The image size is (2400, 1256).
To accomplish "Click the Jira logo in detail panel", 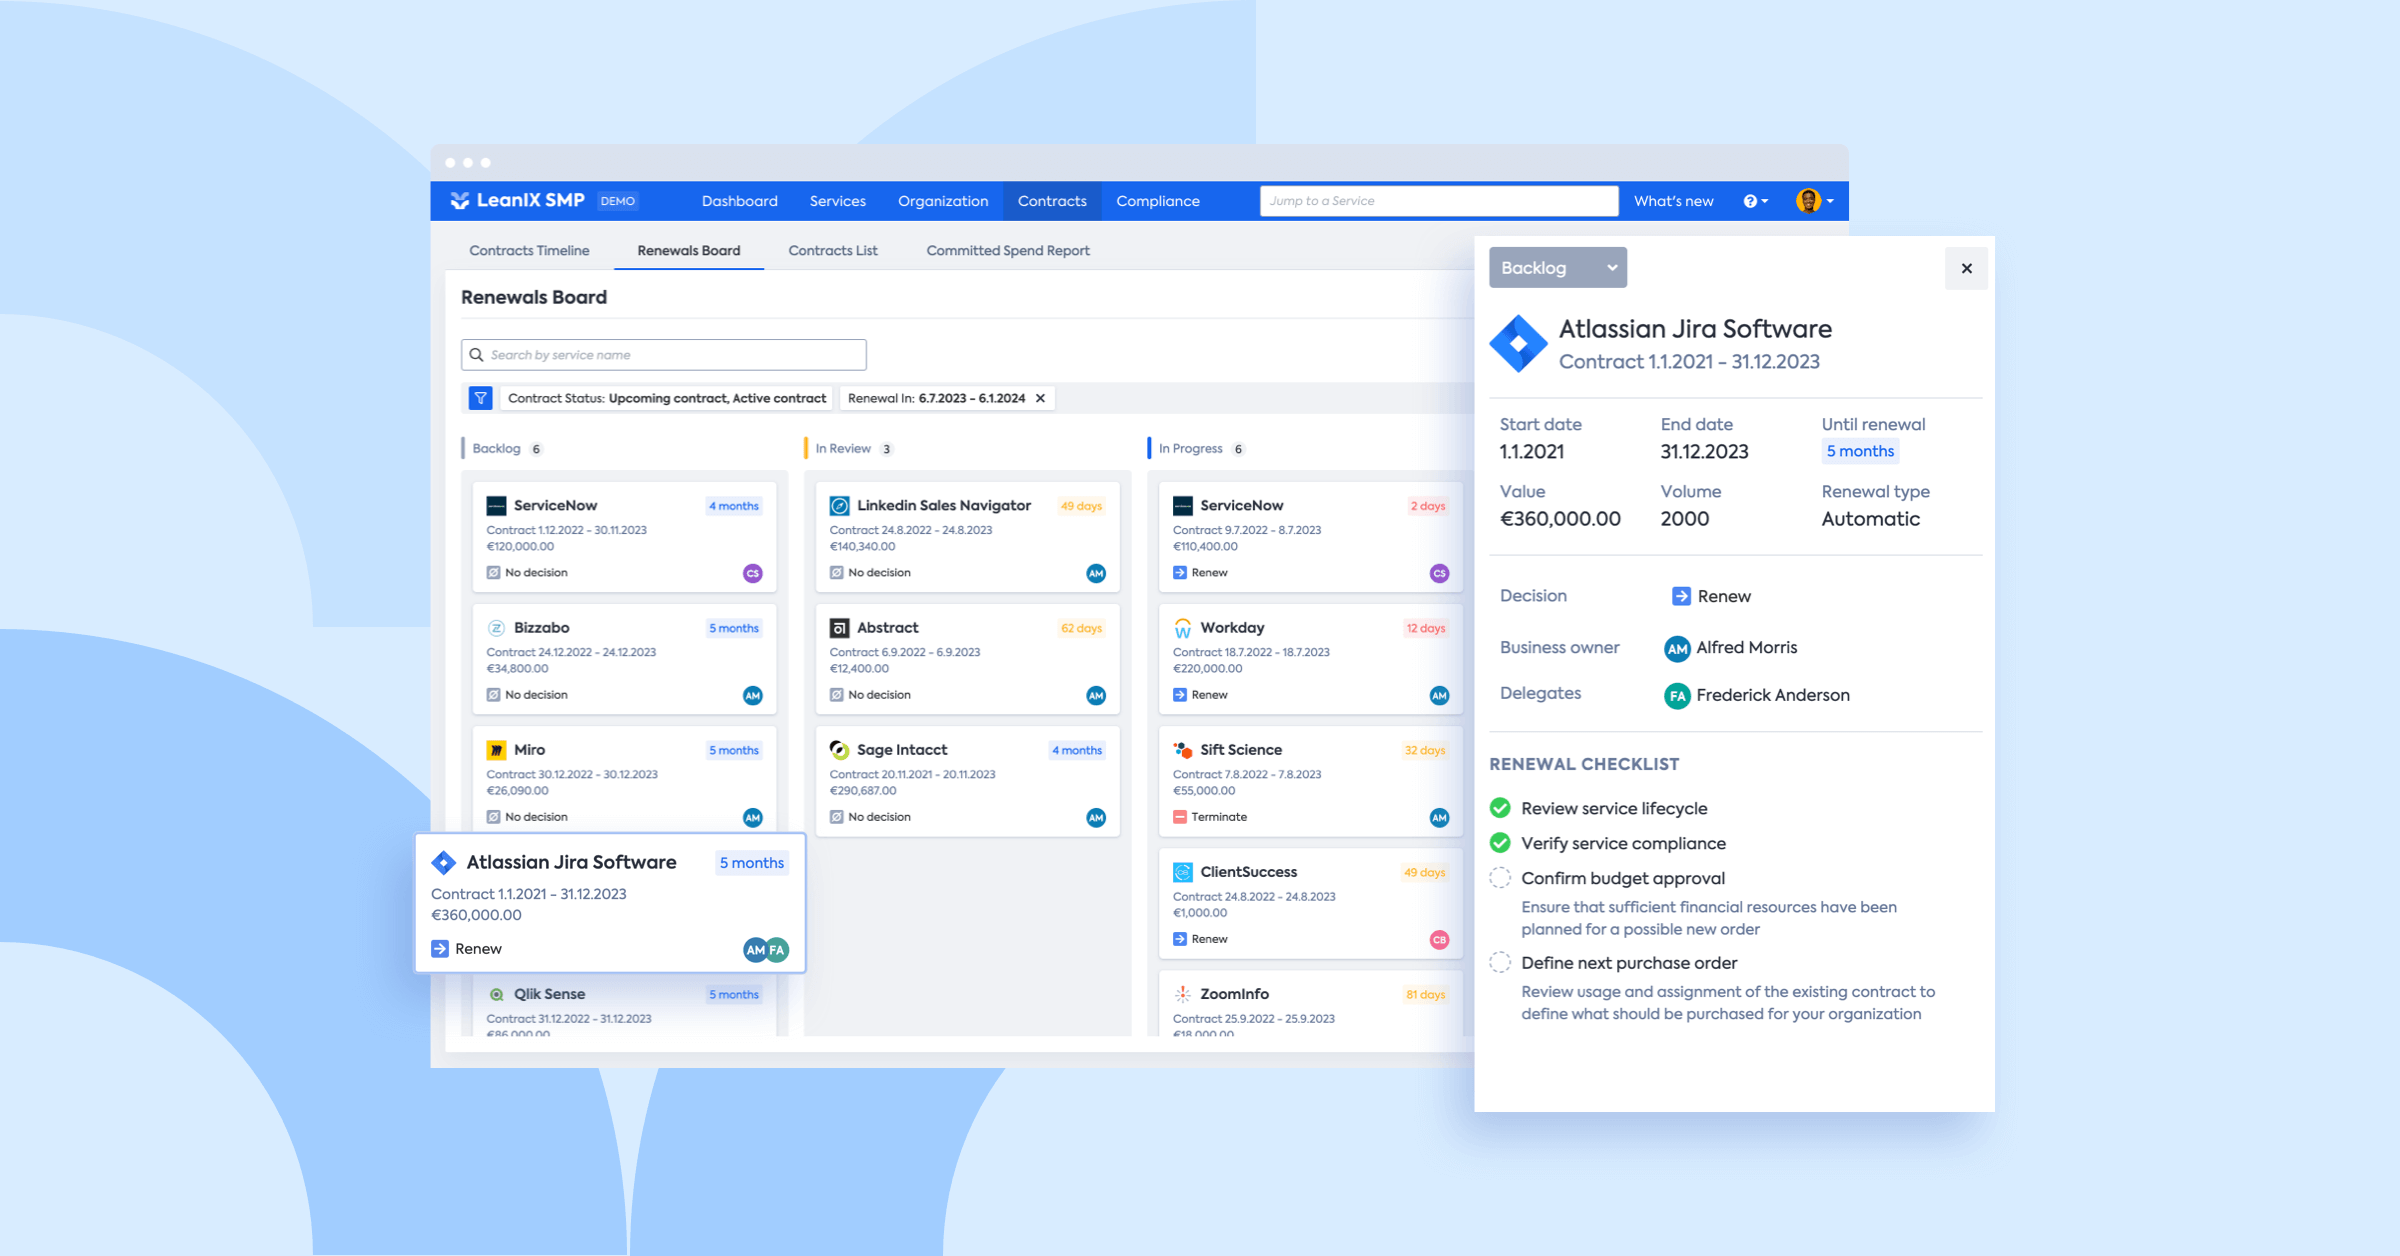I will (x=1518, y=343).
